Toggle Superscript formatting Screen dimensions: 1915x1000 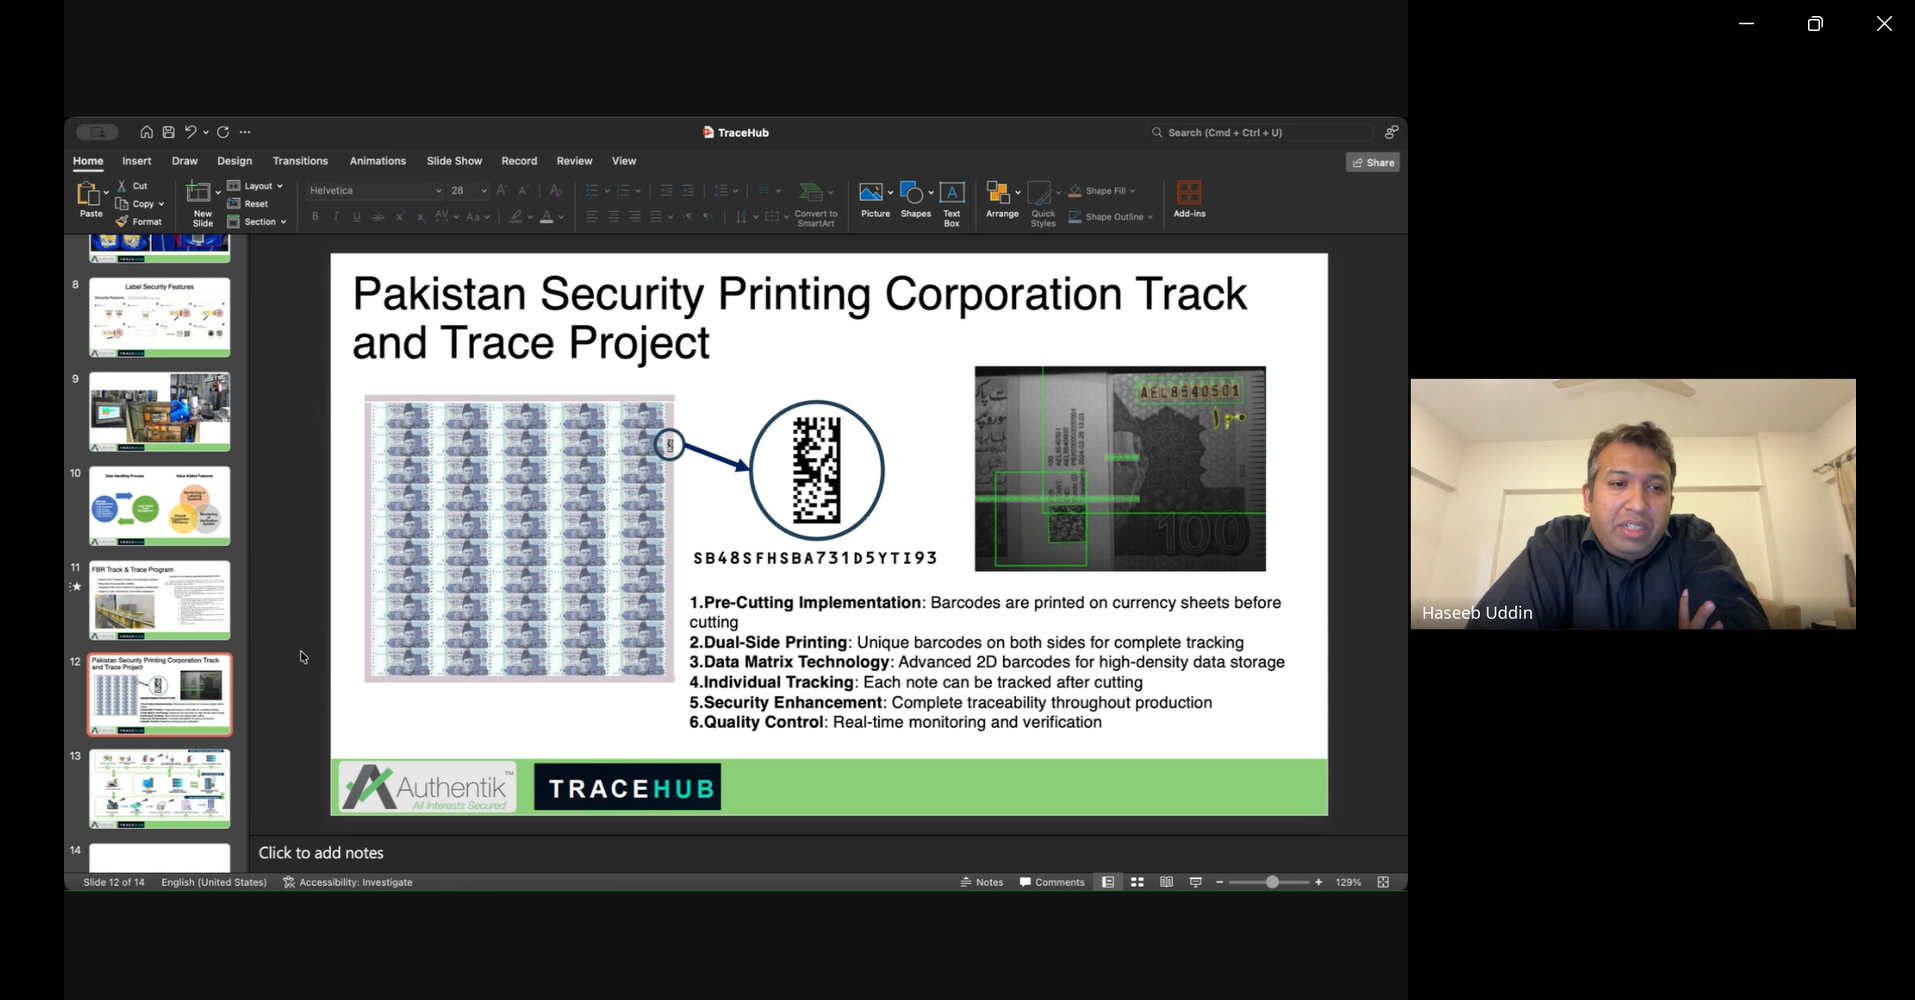click(400, 217)
